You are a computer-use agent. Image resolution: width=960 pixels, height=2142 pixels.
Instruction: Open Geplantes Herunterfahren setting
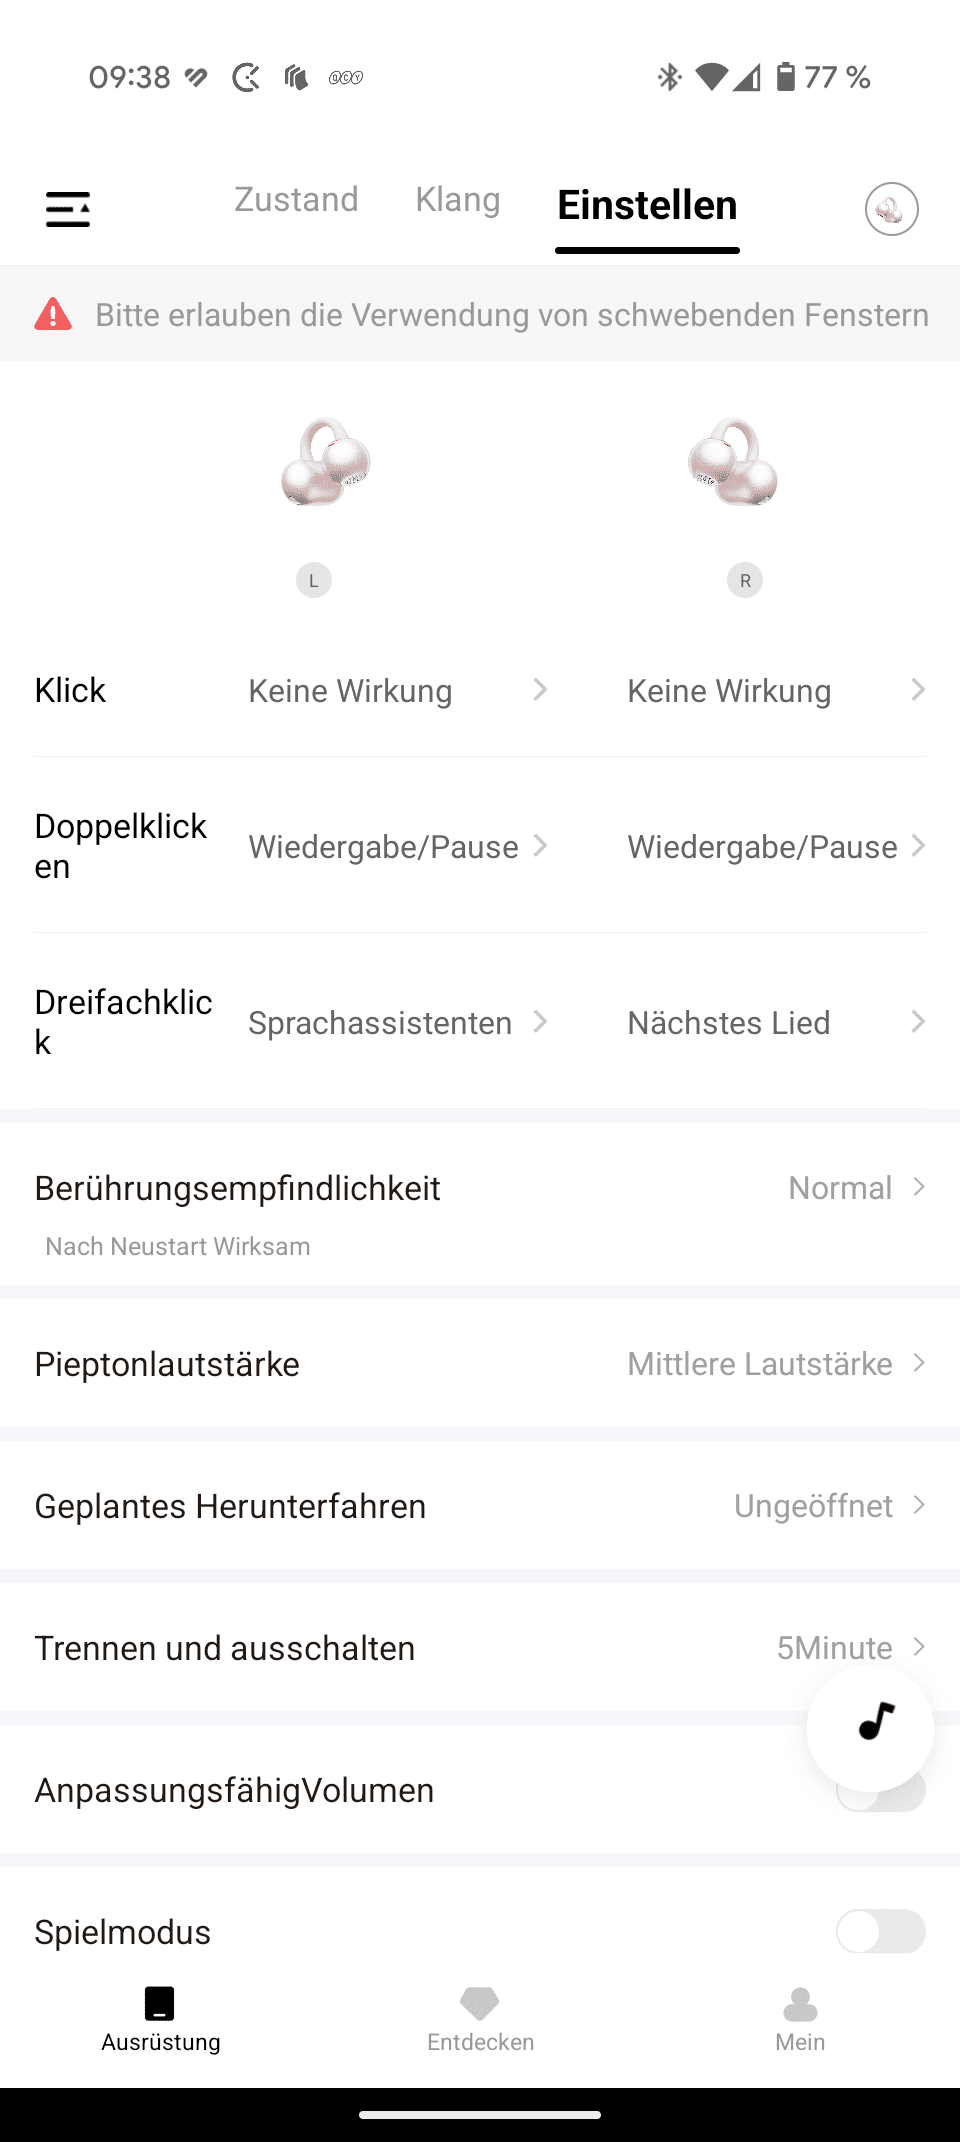tap(480, 1506)
